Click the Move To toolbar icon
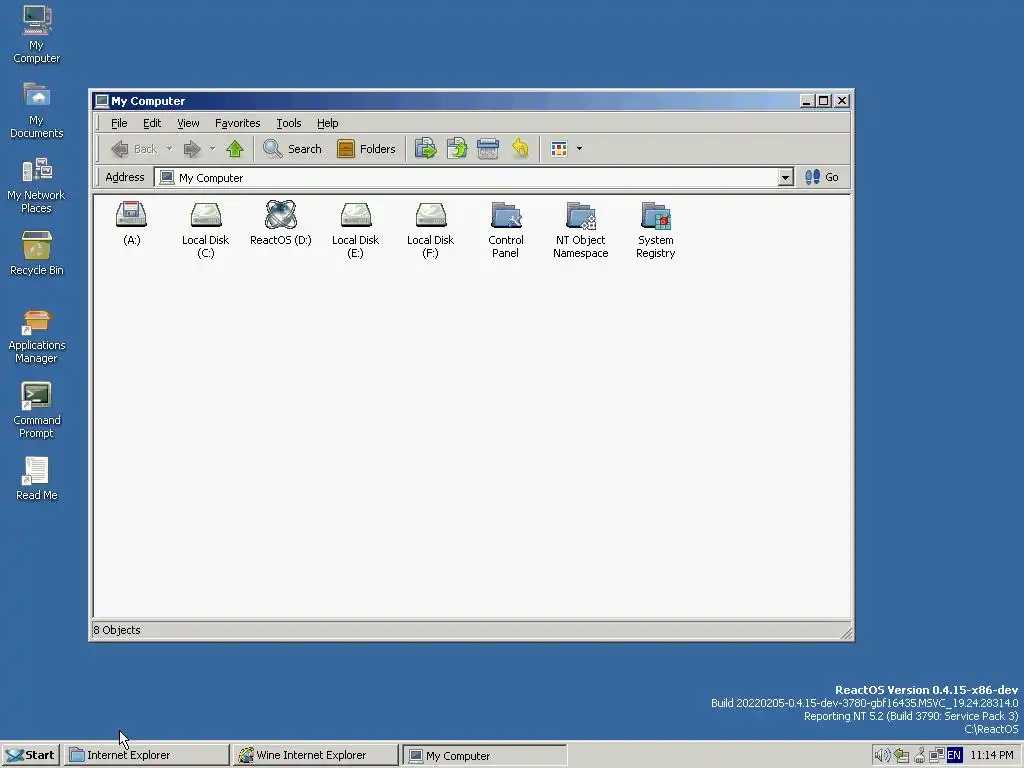This screenshot has width=1024, height=768. pos(426,149)
